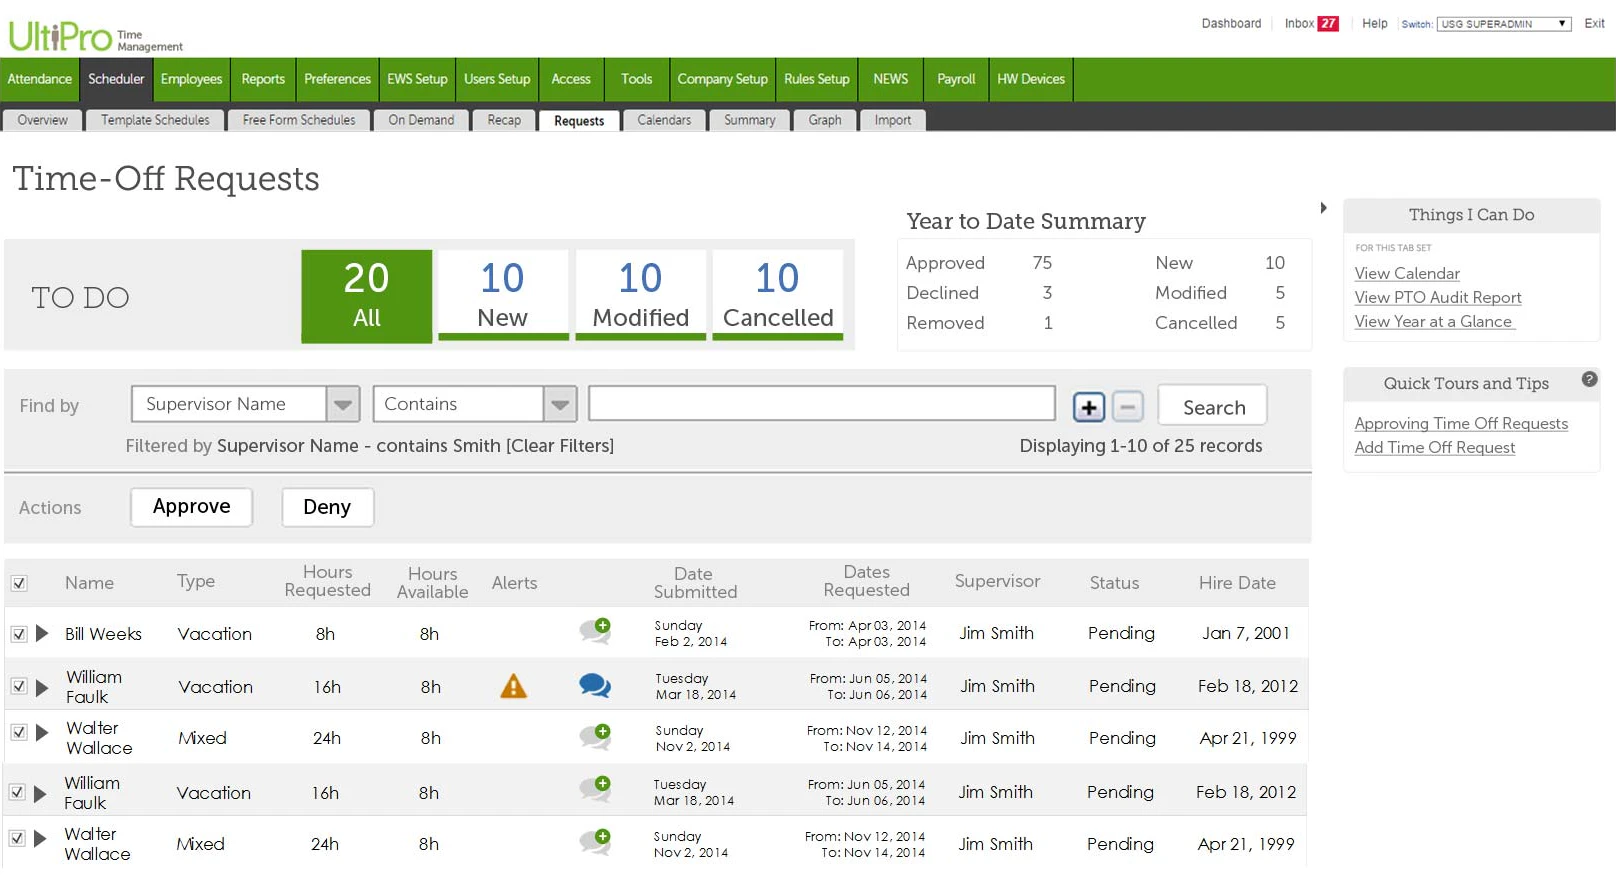Collapse side panel with the small arrow
1616x875 pixels.
1323,208
